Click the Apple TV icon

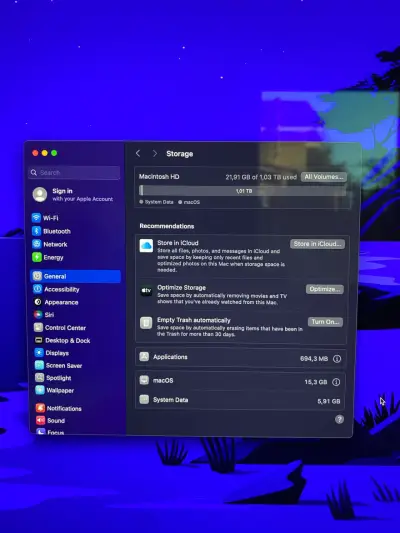[x=146, y=291]
